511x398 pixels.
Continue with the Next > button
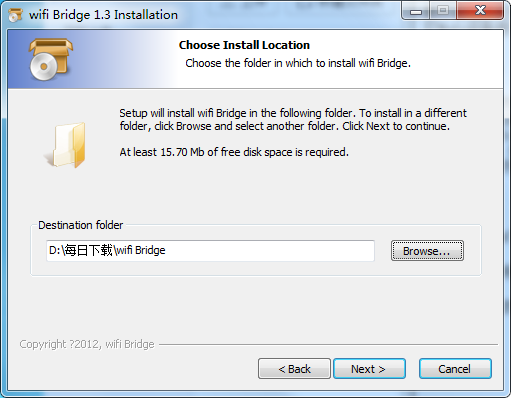point(369,369)
